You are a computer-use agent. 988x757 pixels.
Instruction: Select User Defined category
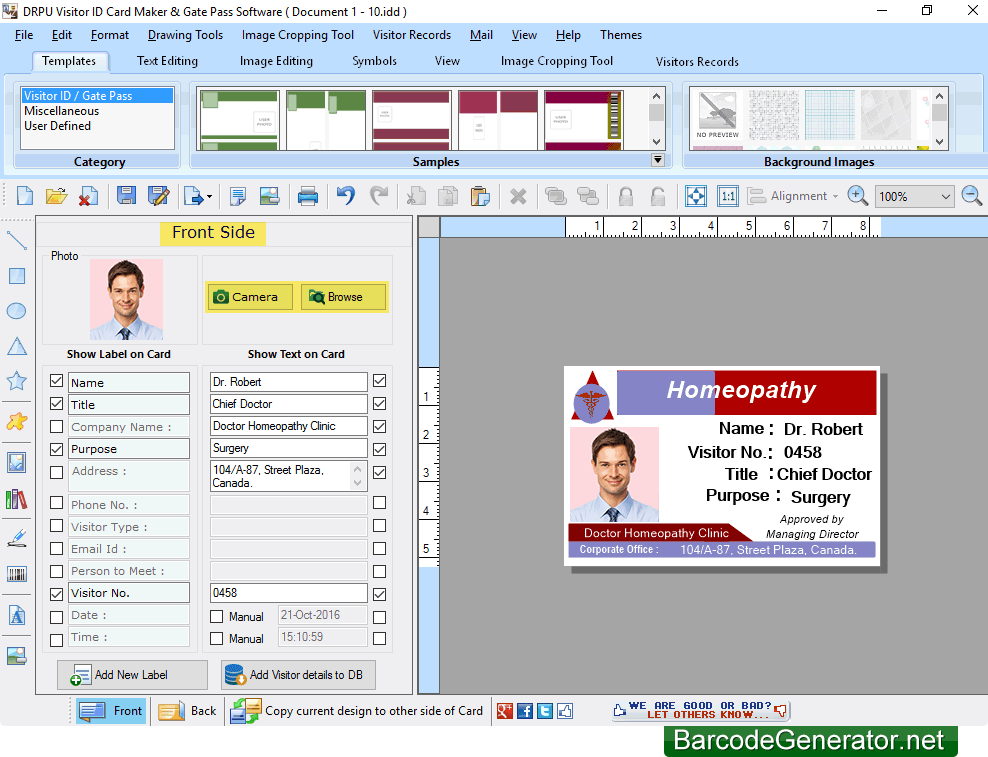pos(57,126)
